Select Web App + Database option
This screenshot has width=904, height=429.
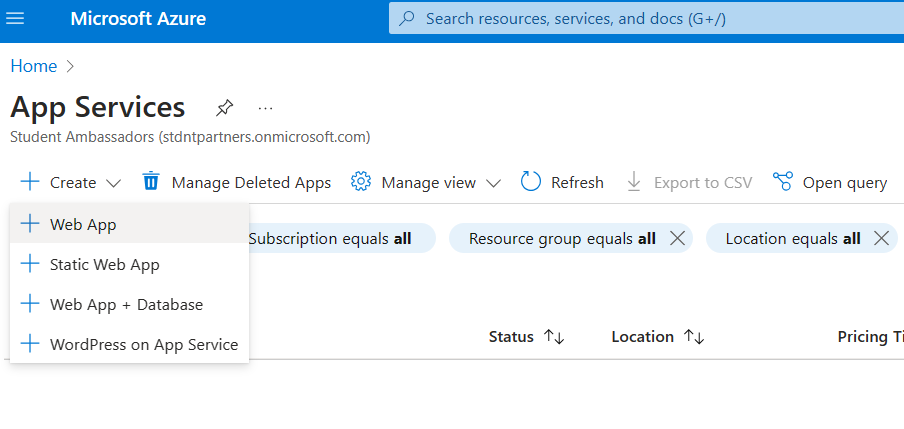[126, 304]
